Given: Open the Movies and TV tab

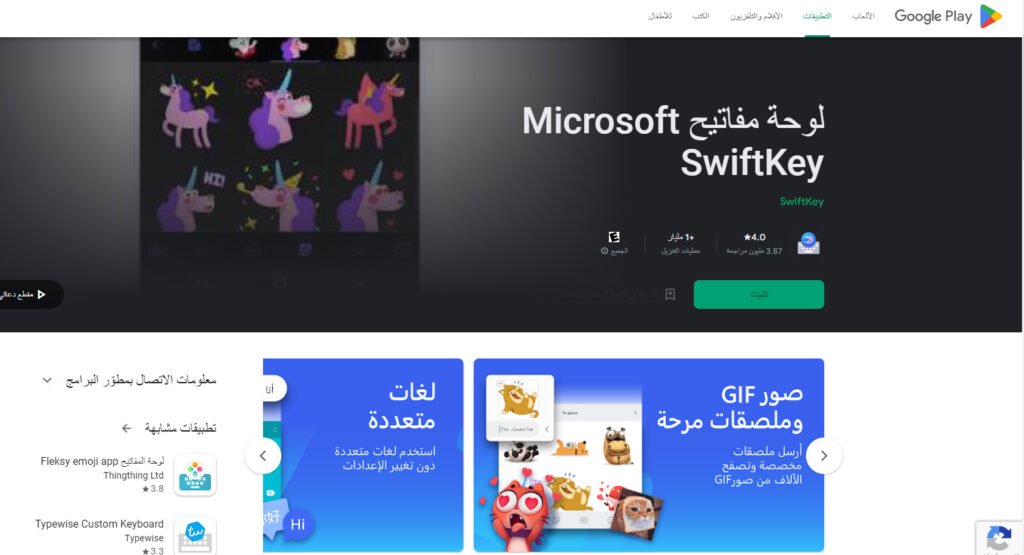Looking at the screenshot, I should (756, 16).
